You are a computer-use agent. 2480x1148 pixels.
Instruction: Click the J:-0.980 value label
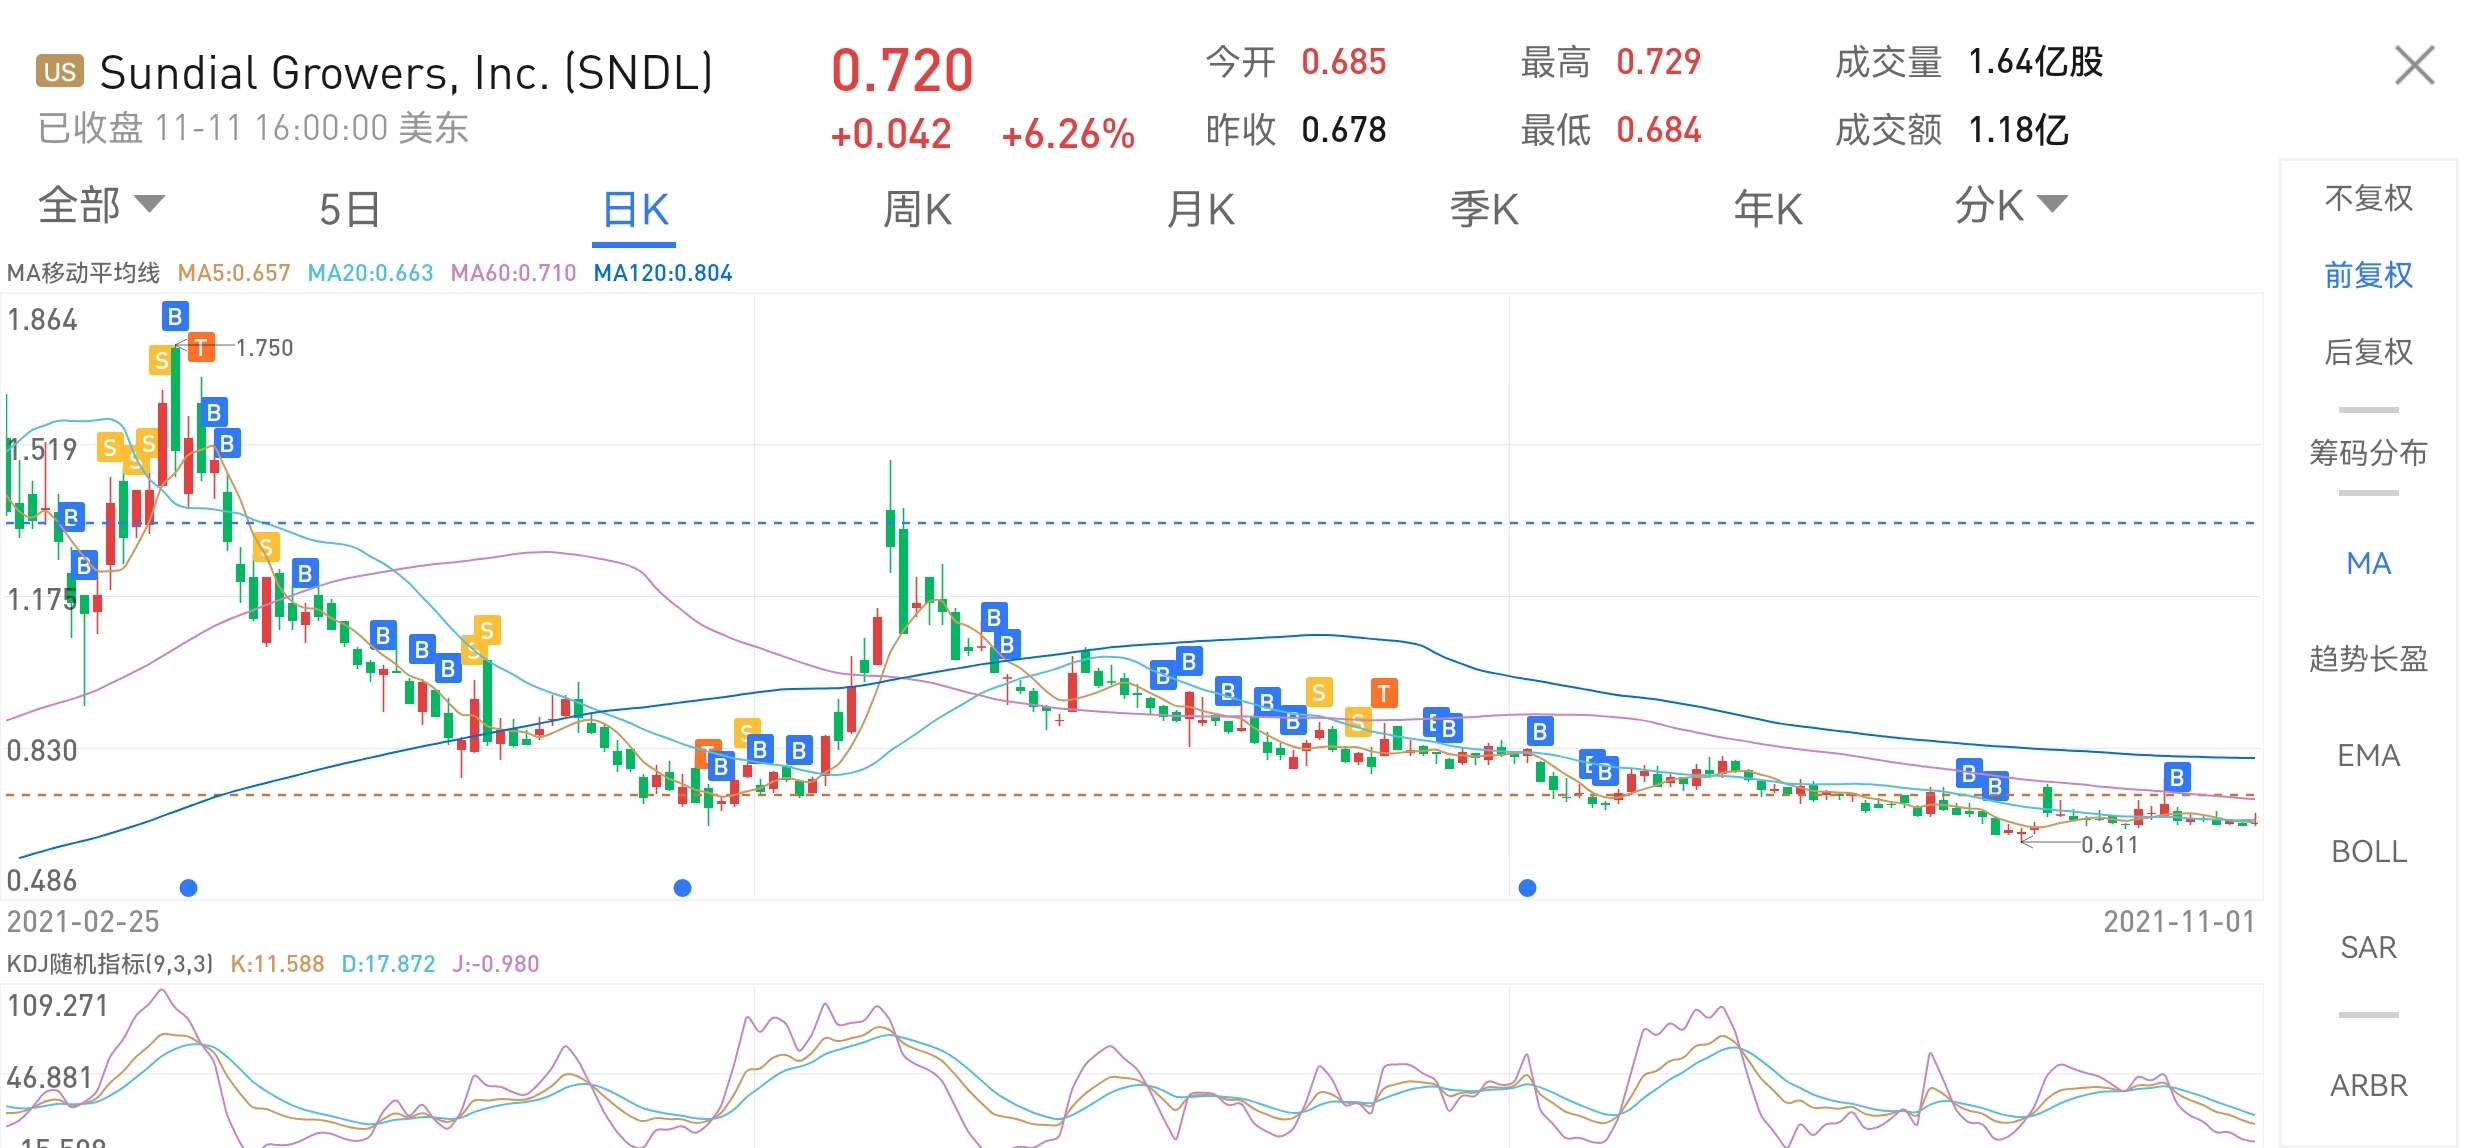point(495,963)
